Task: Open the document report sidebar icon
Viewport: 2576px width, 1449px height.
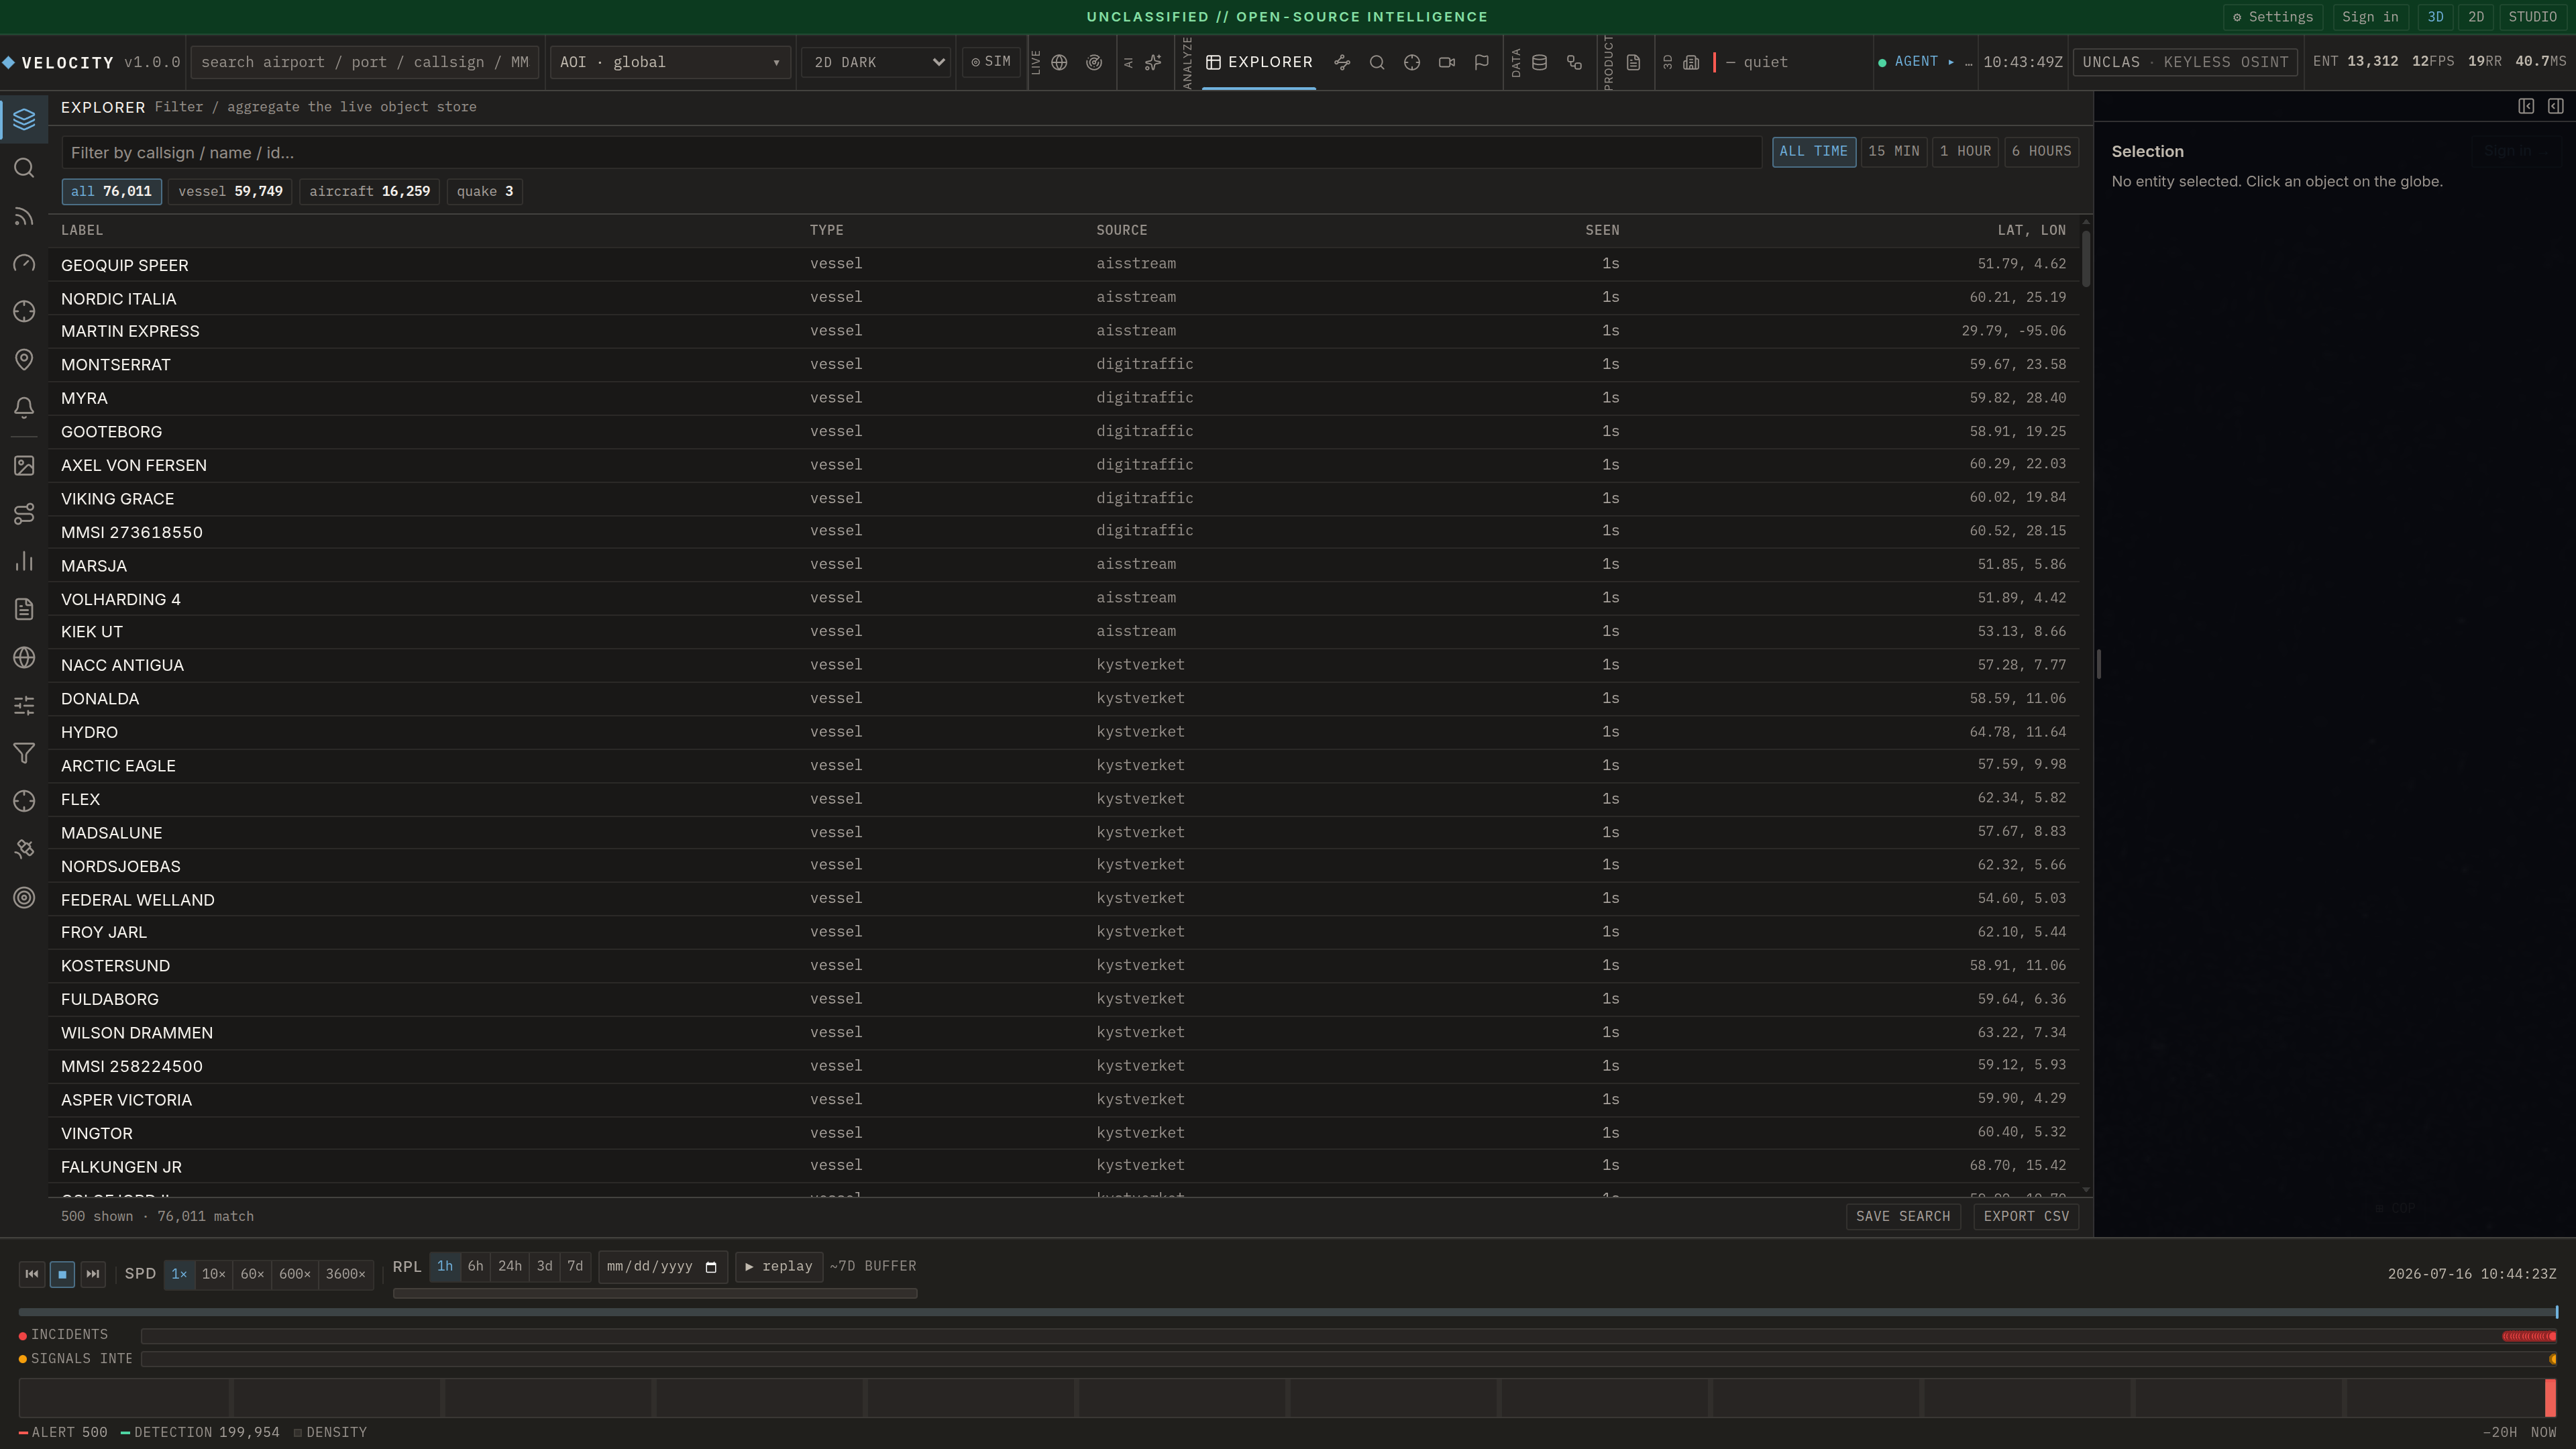Action: pos(24,610)
